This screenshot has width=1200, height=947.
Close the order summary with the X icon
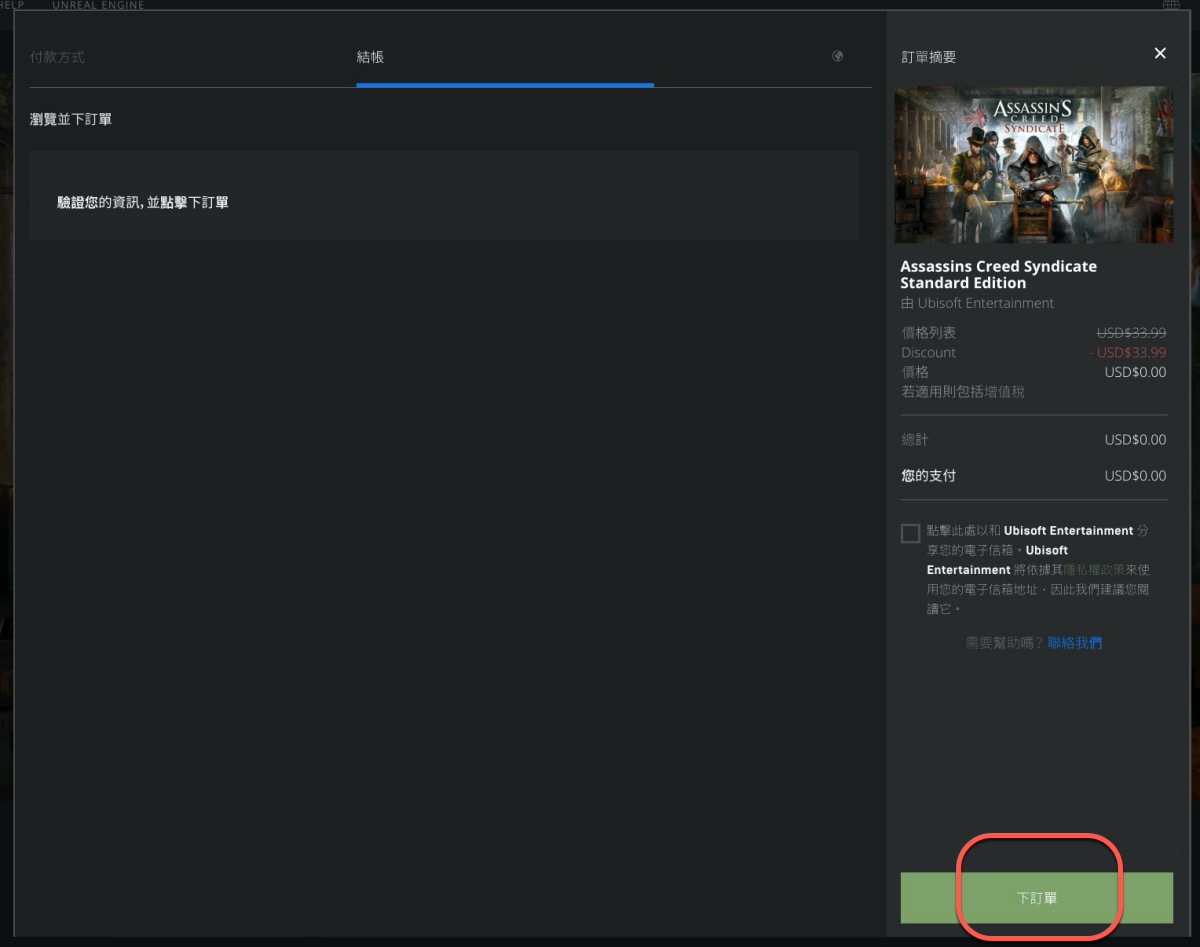pyautogui.click(x=1160, y=53)
